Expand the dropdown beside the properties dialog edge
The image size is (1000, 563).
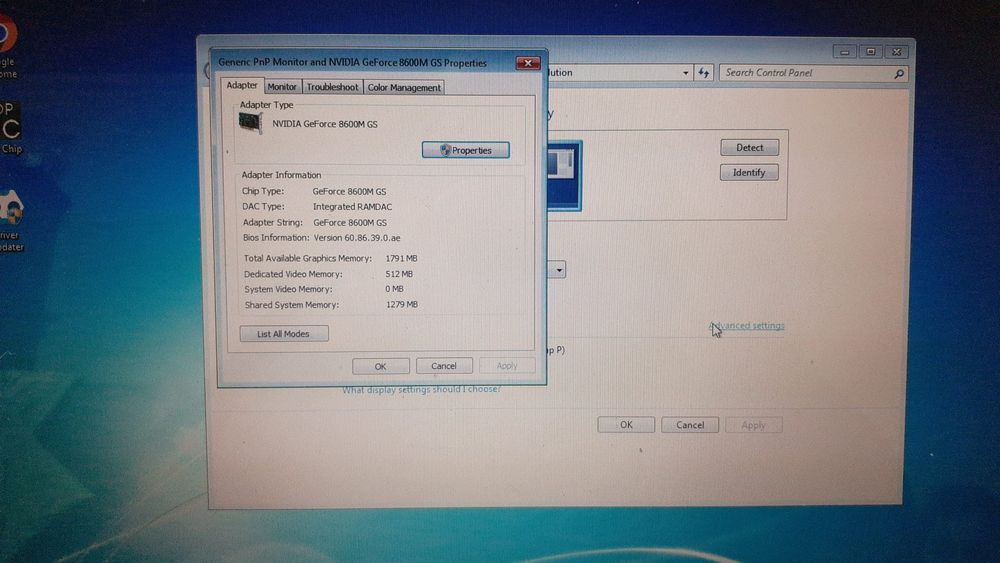558,270
